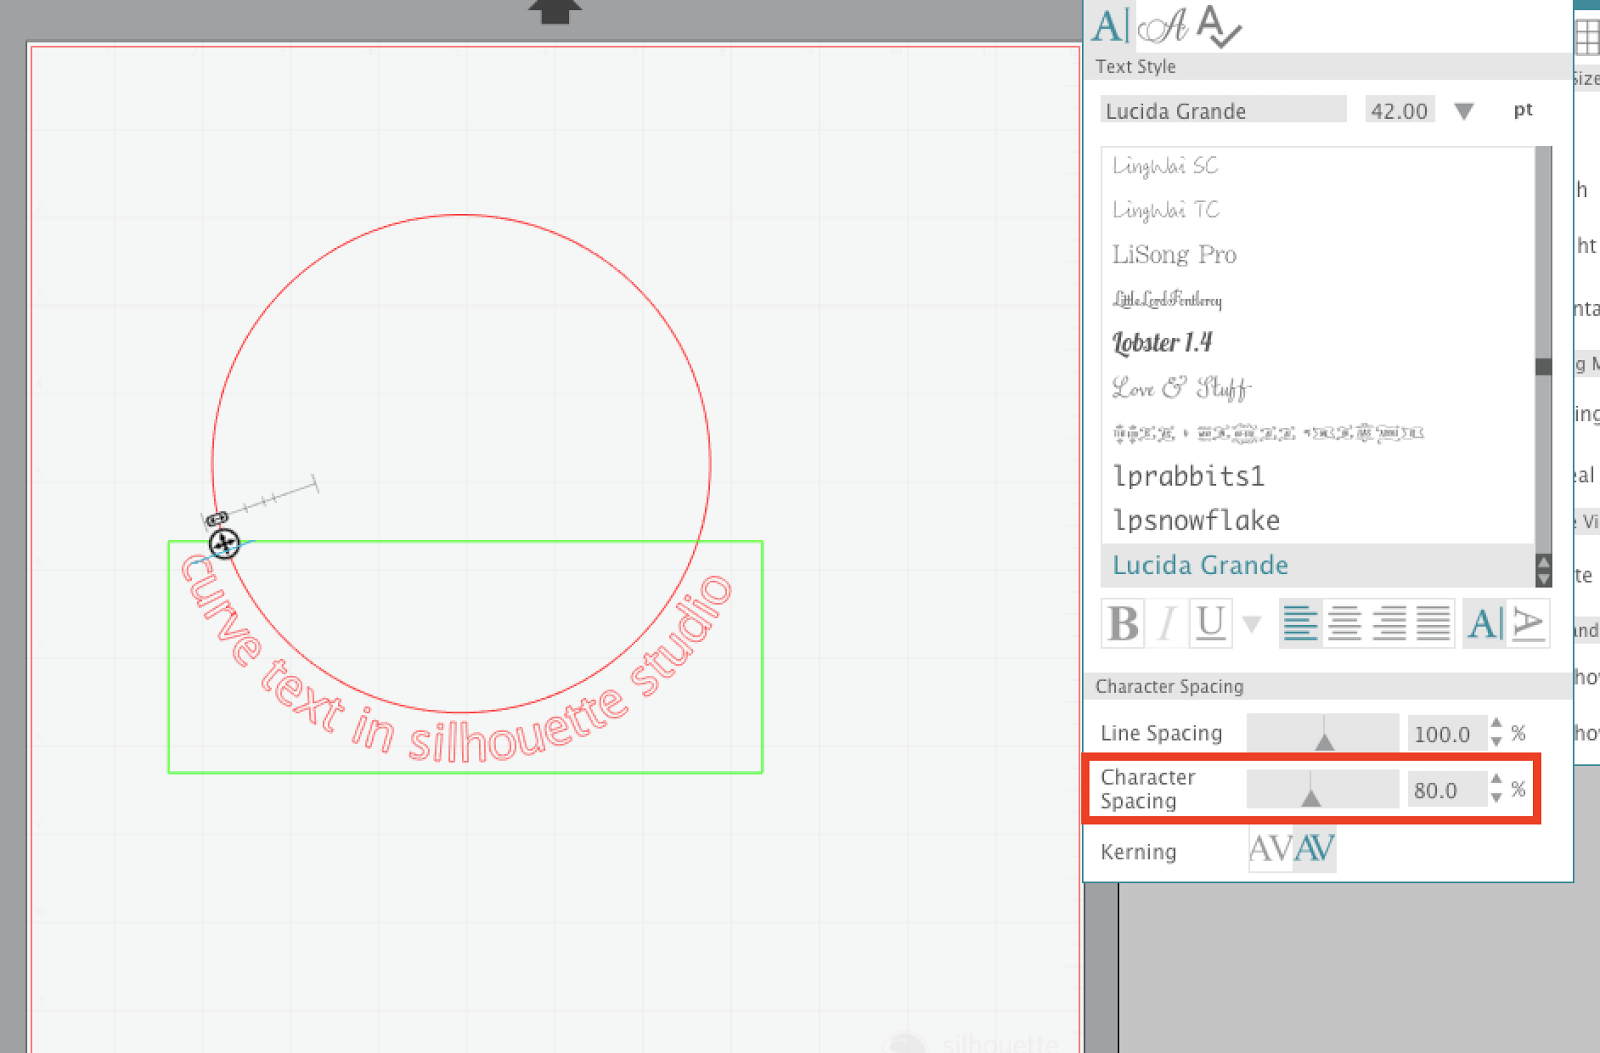Click the font list scrollbar thumb
1600x1053 pixels.
click(1543, 367)
